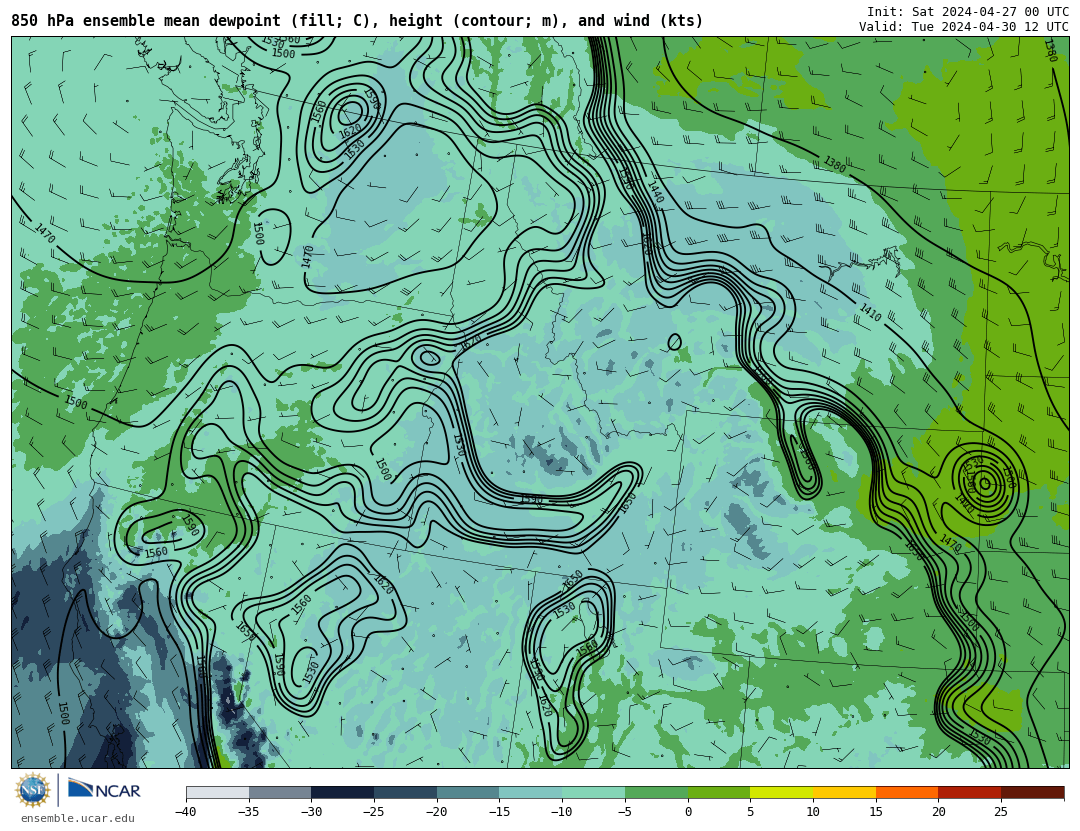
Task: Click the -35 colorbar tick label
Action: [248, 812]
